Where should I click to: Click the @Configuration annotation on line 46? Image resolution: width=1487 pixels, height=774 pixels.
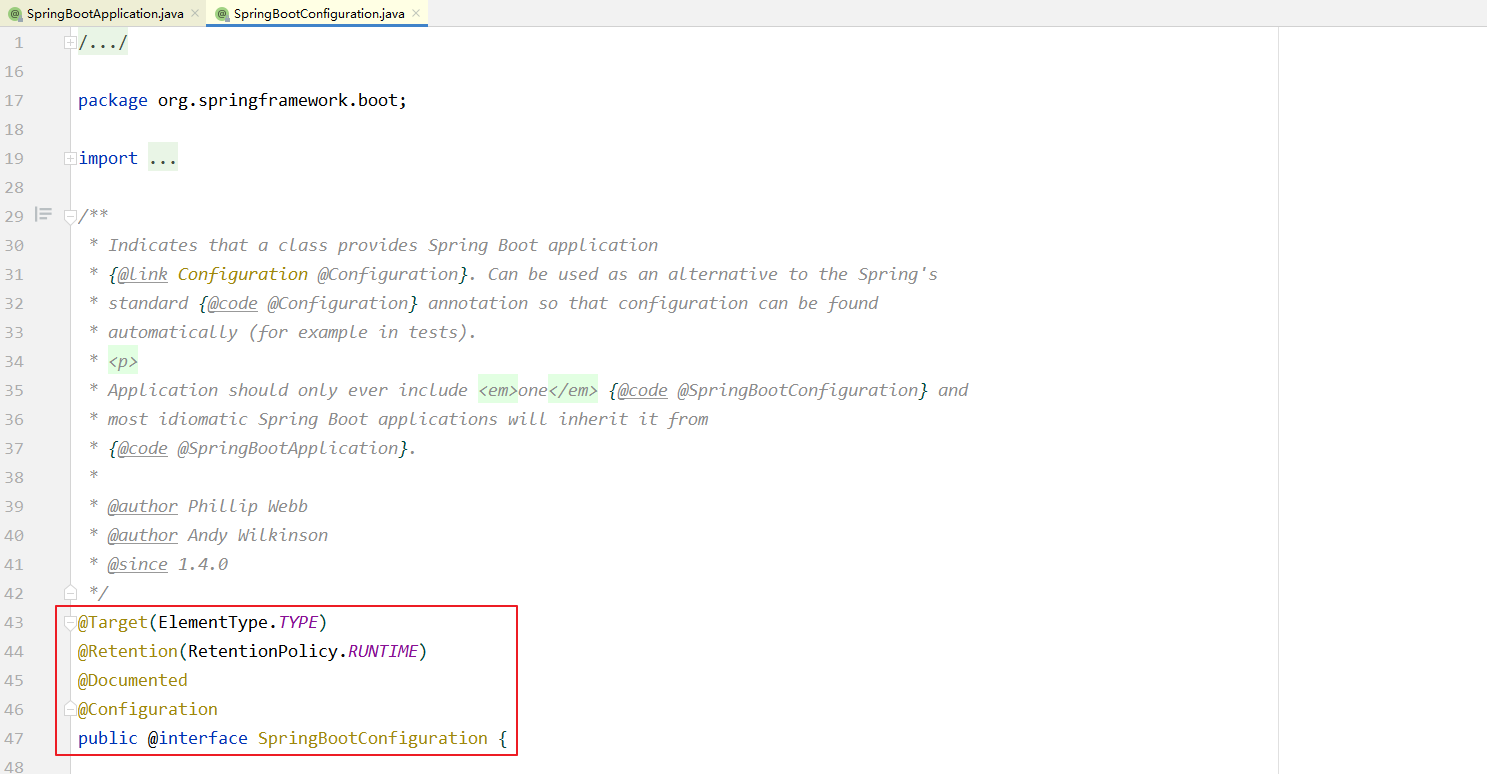coord(148,709)
